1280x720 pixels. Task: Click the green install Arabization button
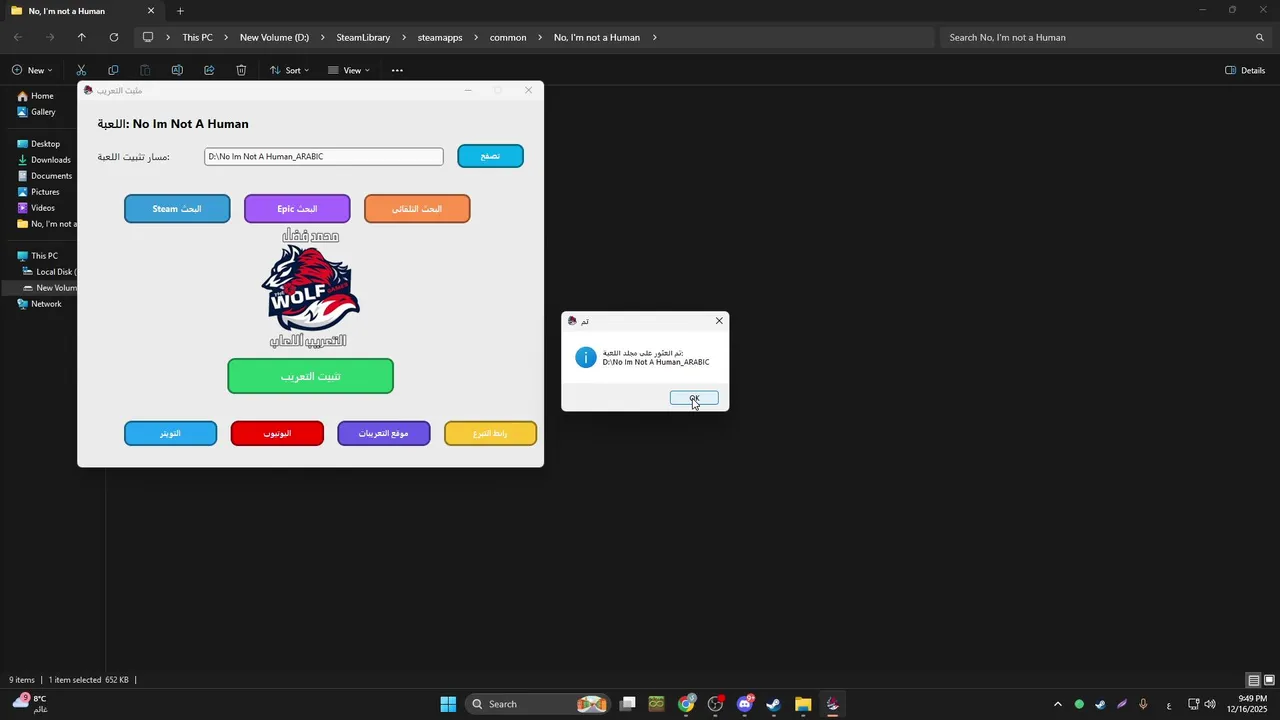[x=310, y=376]
